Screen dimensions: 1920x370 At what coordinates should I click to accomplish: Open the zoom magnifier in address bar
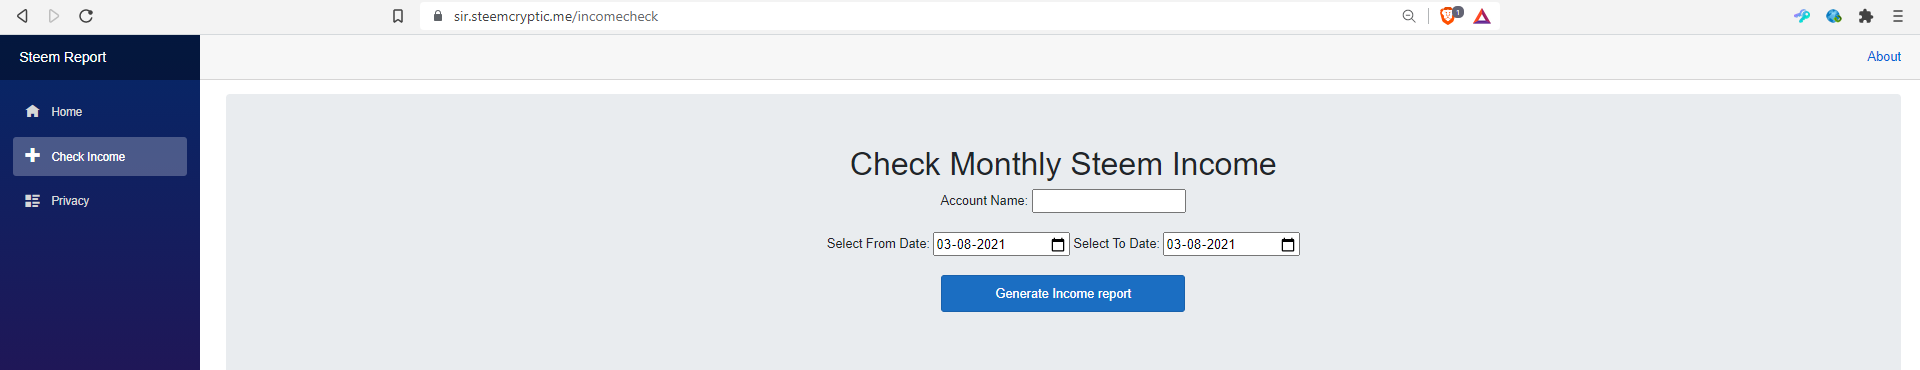coord(1409,16)
